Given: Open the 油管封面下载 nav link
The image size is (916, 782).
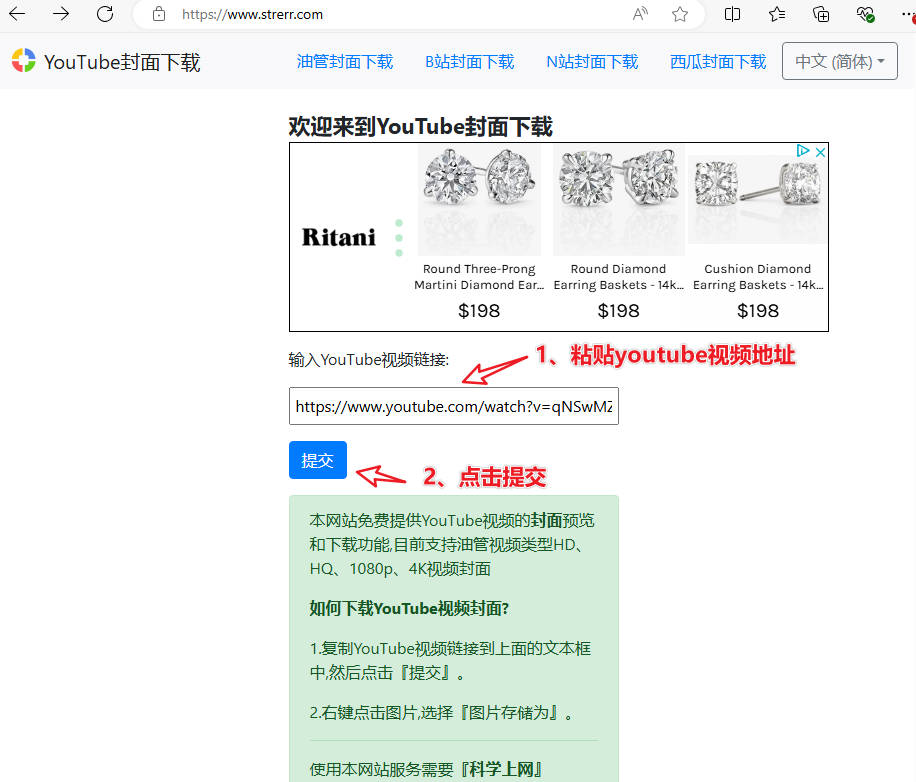Looking at the screenshot, I should point(345,62).
